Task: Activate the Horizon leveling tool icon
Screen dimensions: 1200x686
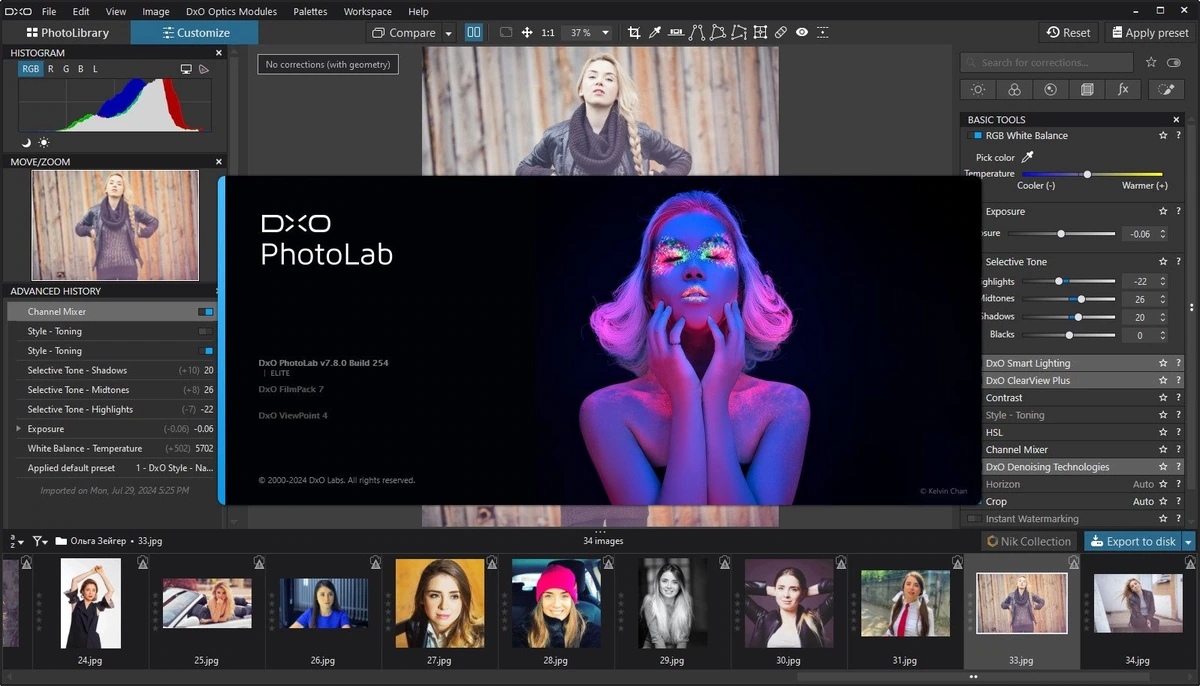Action: point(676,33)
